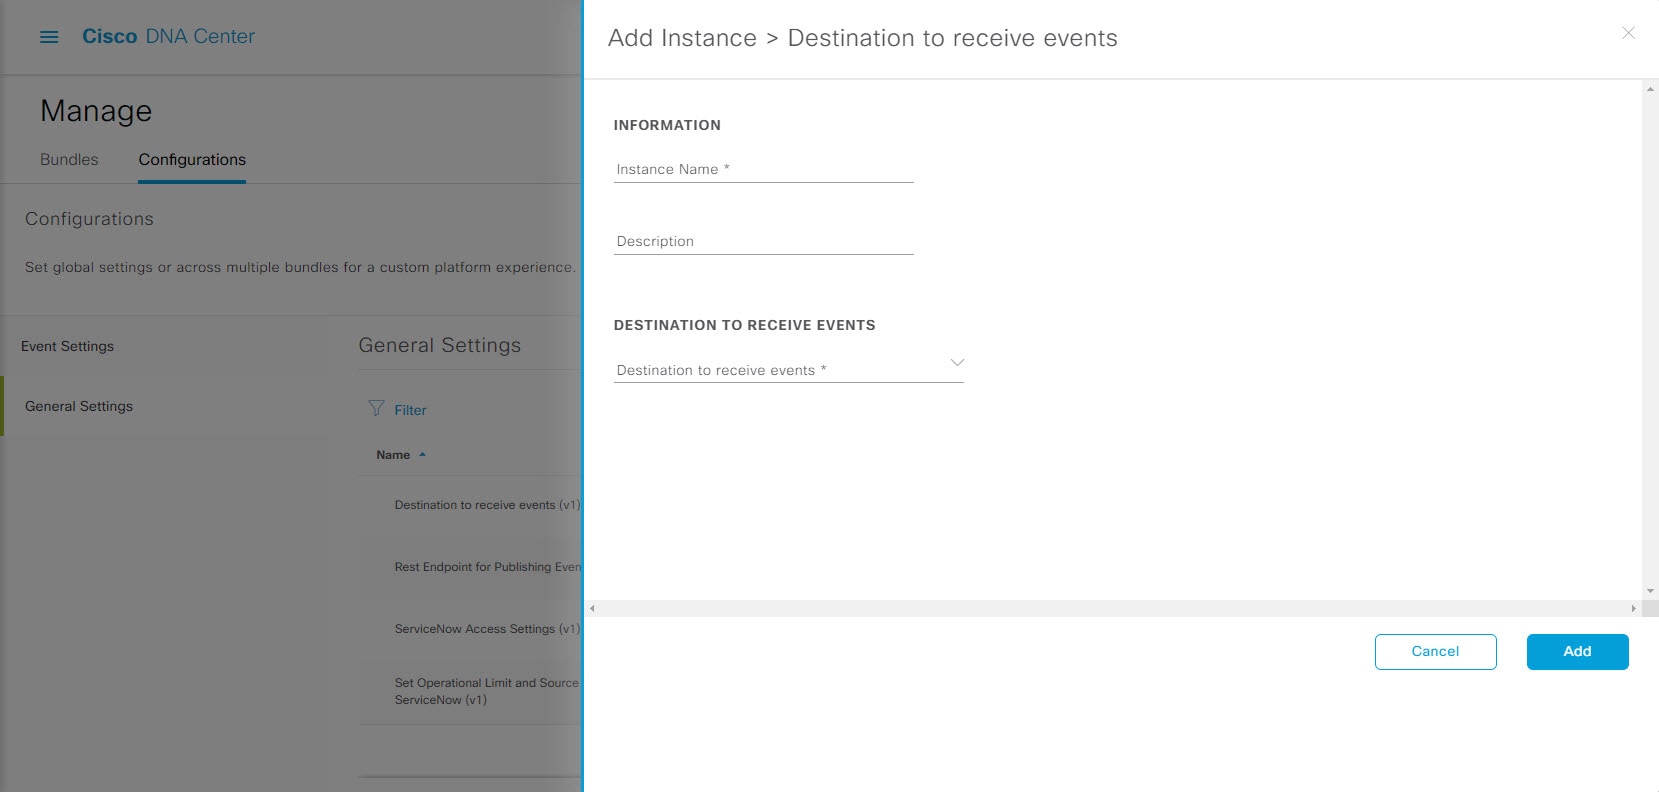
Task: Focus the Instance Name field
Action: (x=763, y=169)
